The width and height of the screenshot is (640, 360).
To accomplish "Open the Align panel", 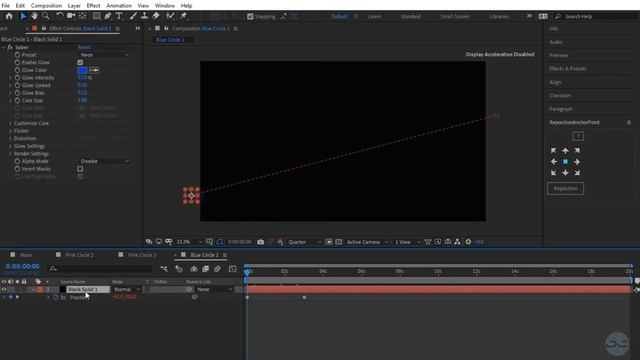I will coord(555,82).
